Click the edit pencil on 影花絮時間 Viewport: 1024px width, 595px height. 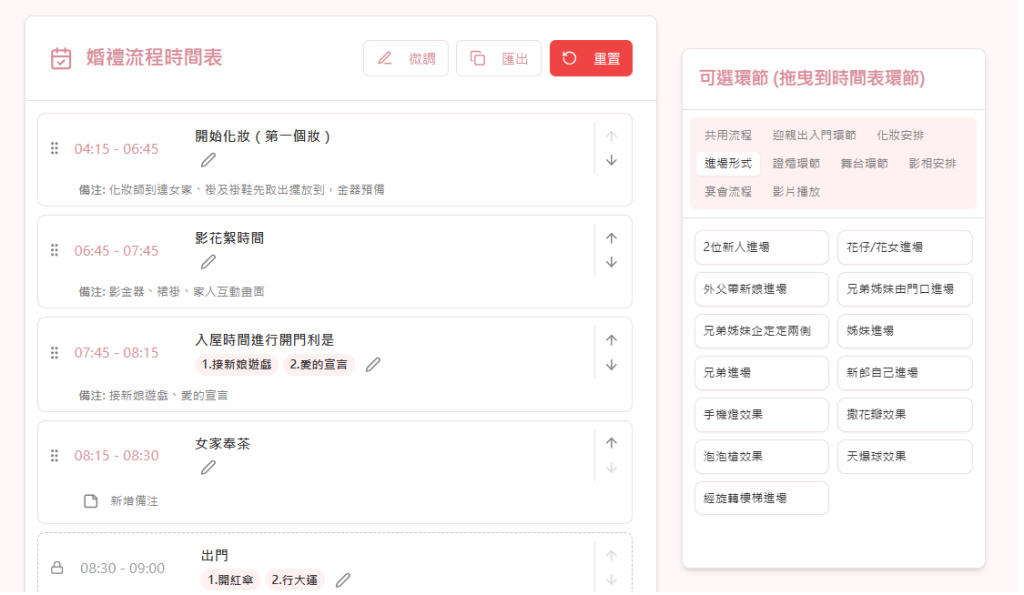coord(208,262)
